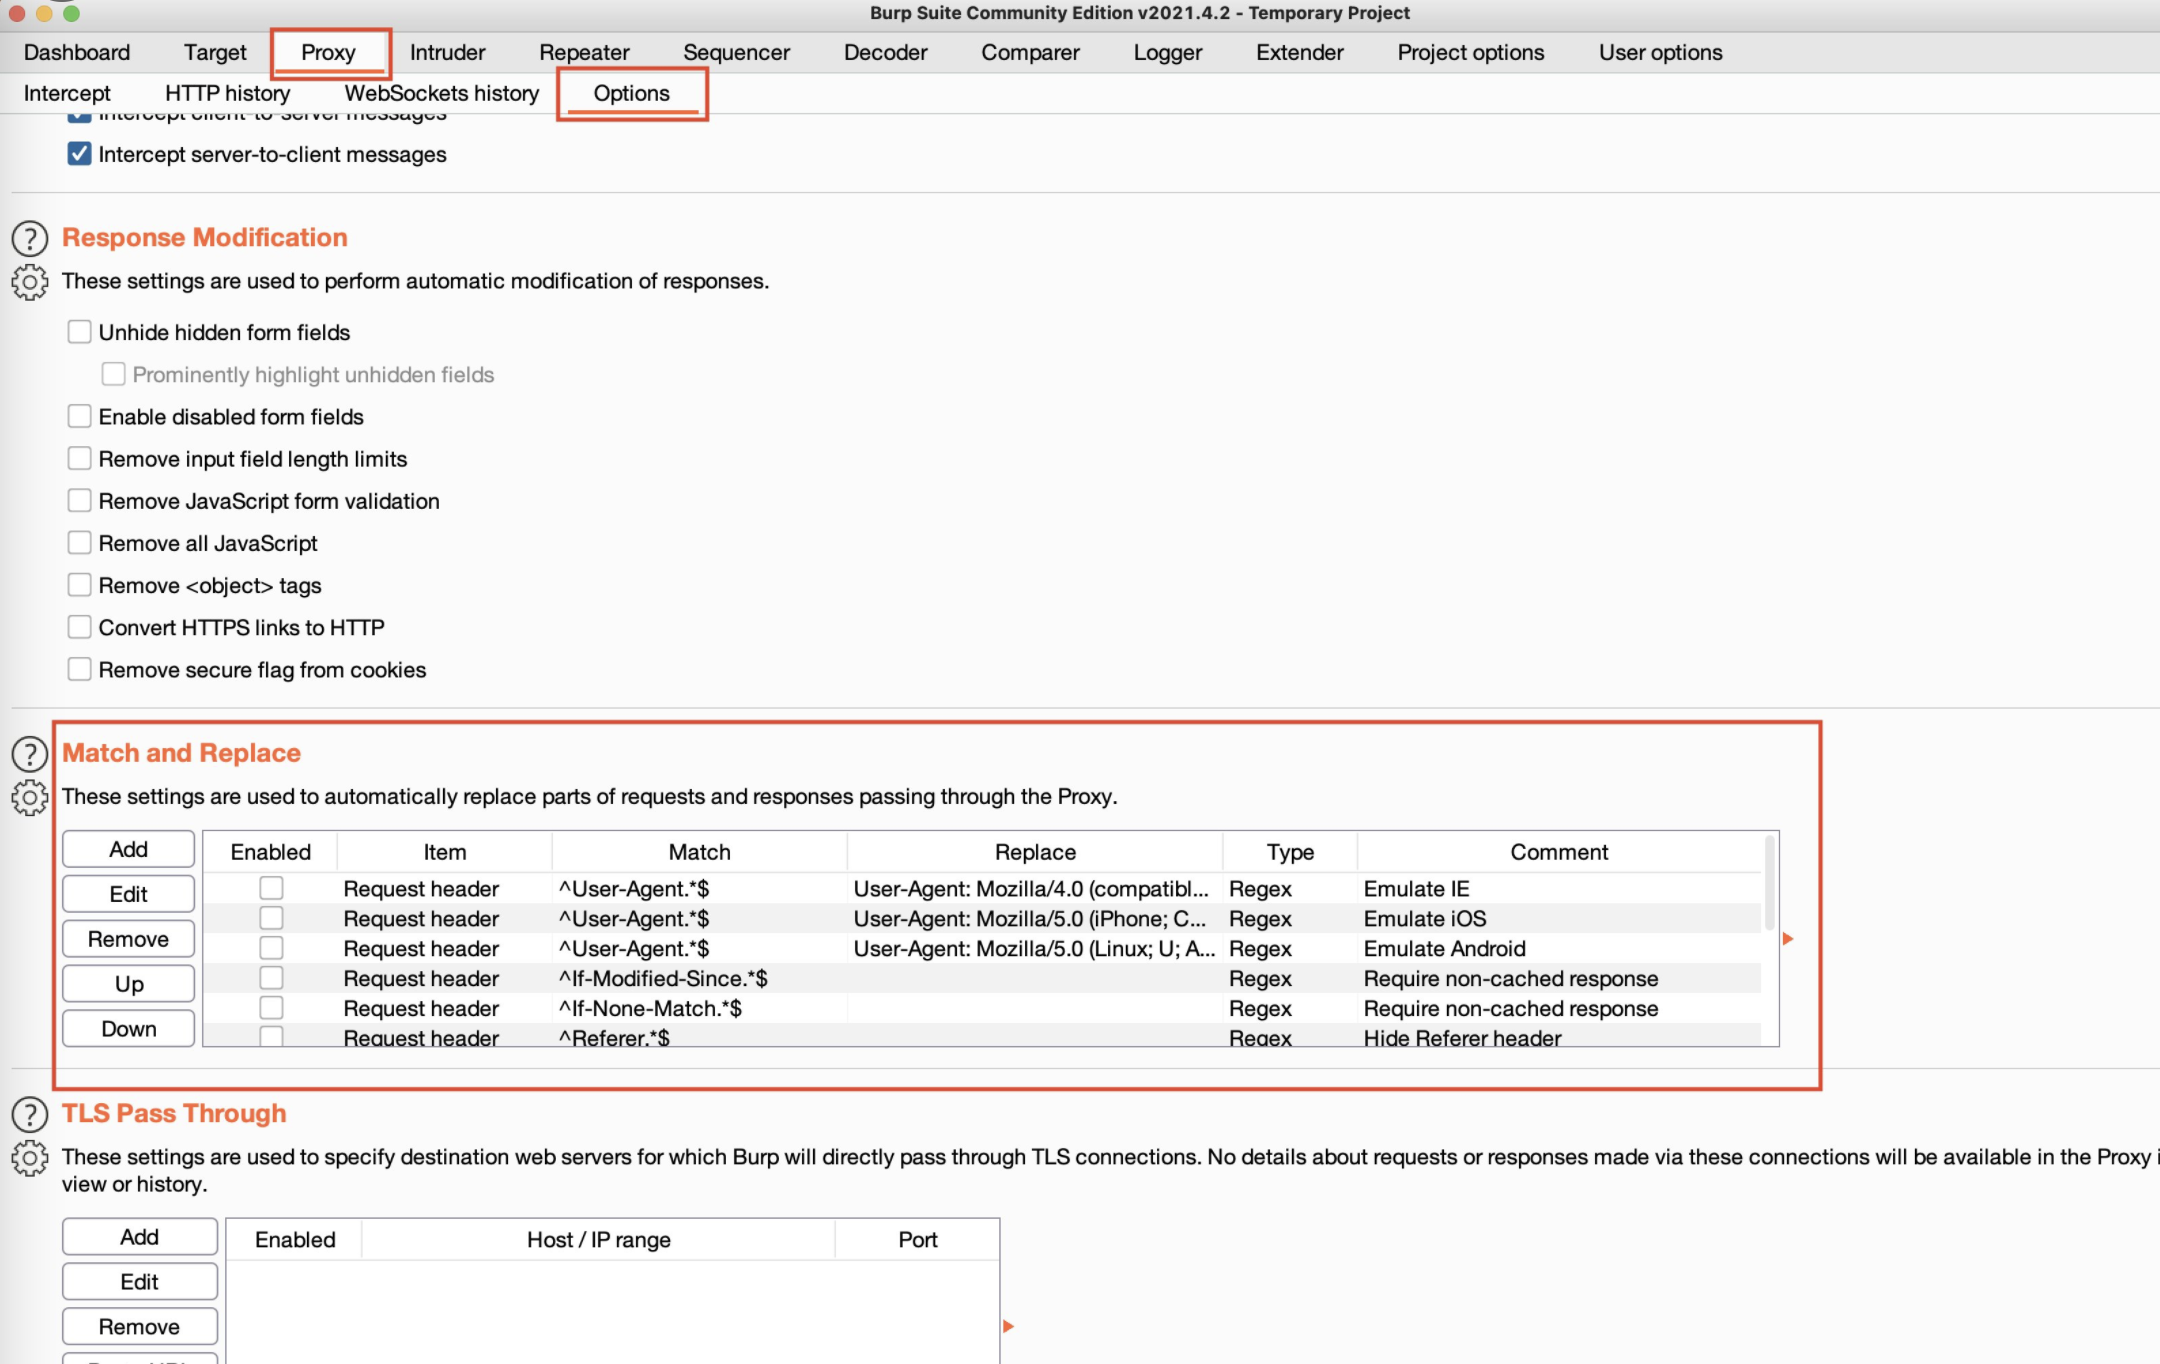Select the Hide Referer header rule row
2160x1364 pixels.
point(982,1038)
